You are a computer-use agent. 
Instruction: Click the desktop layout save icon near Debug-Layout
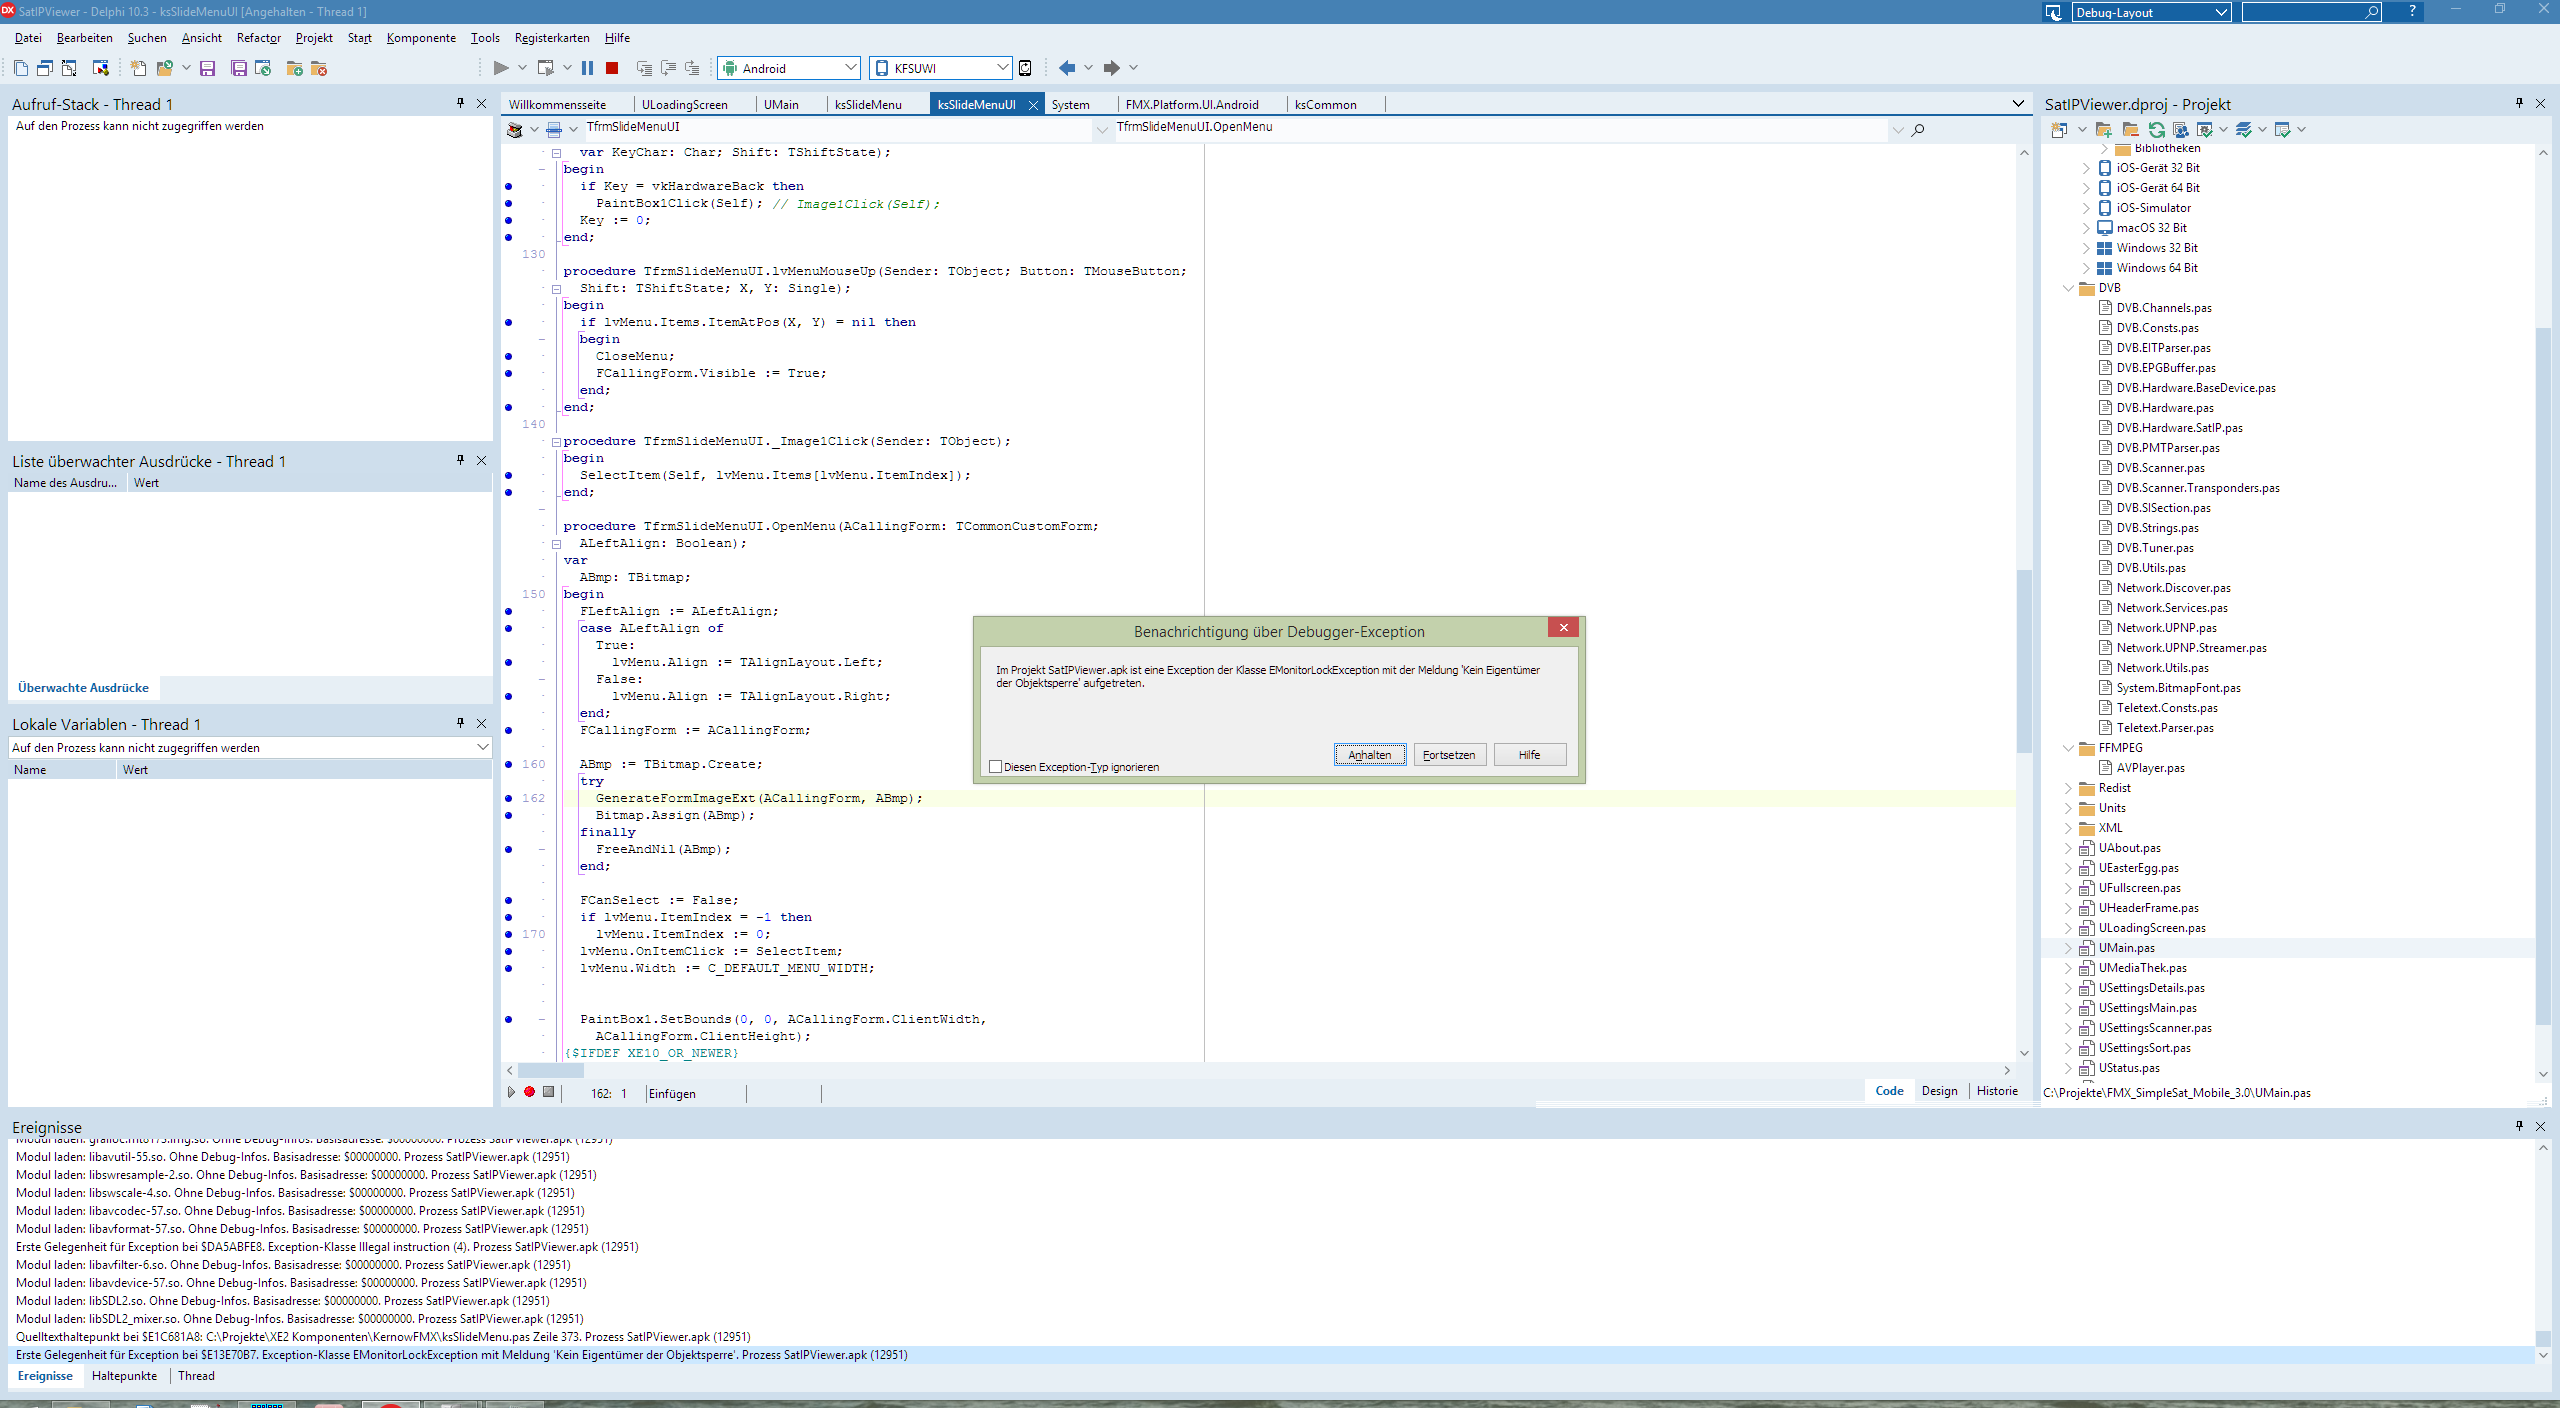(x=2054, y=12)
